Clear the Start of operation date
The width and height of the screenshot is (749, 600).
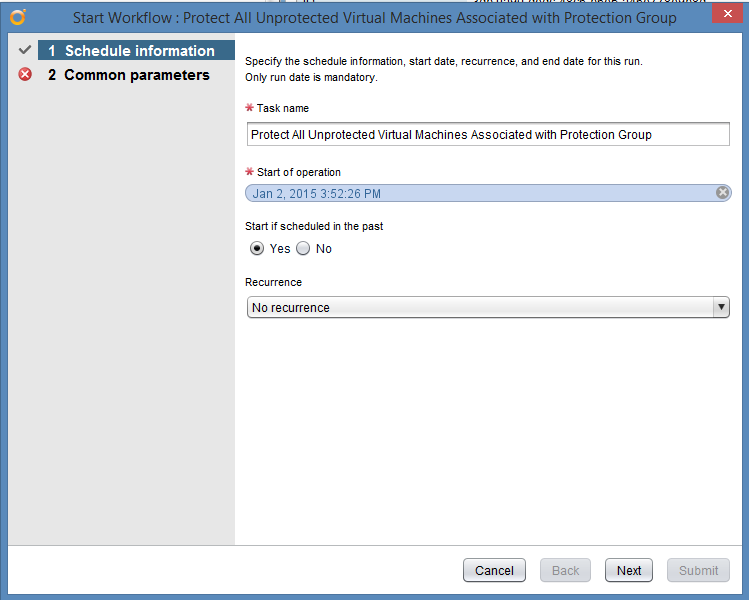click(x=722, y=193)
